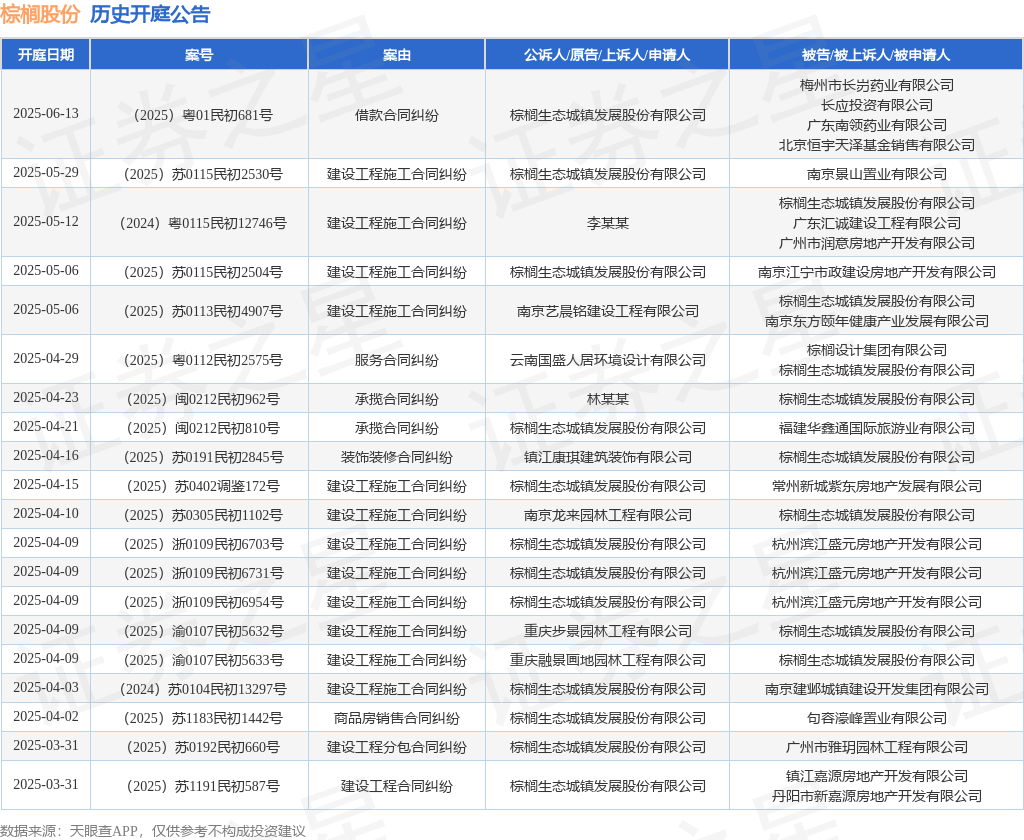Click plaintiff 南京艺晨铭建设工程有限公司
1024x840 pixels.
(607, 311)
